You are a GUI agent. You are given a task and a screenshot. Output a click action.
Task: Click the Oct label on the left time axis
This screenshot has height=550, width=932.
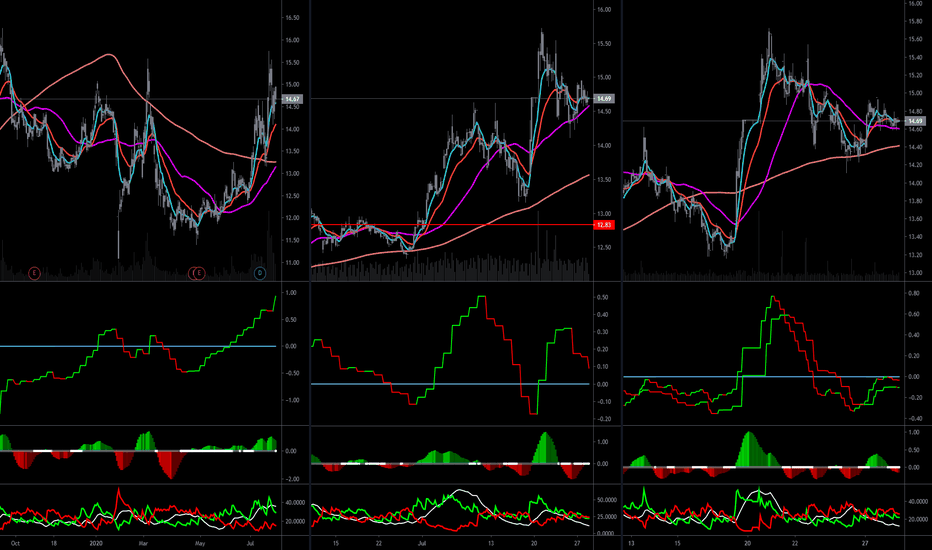tap(15, 543)
